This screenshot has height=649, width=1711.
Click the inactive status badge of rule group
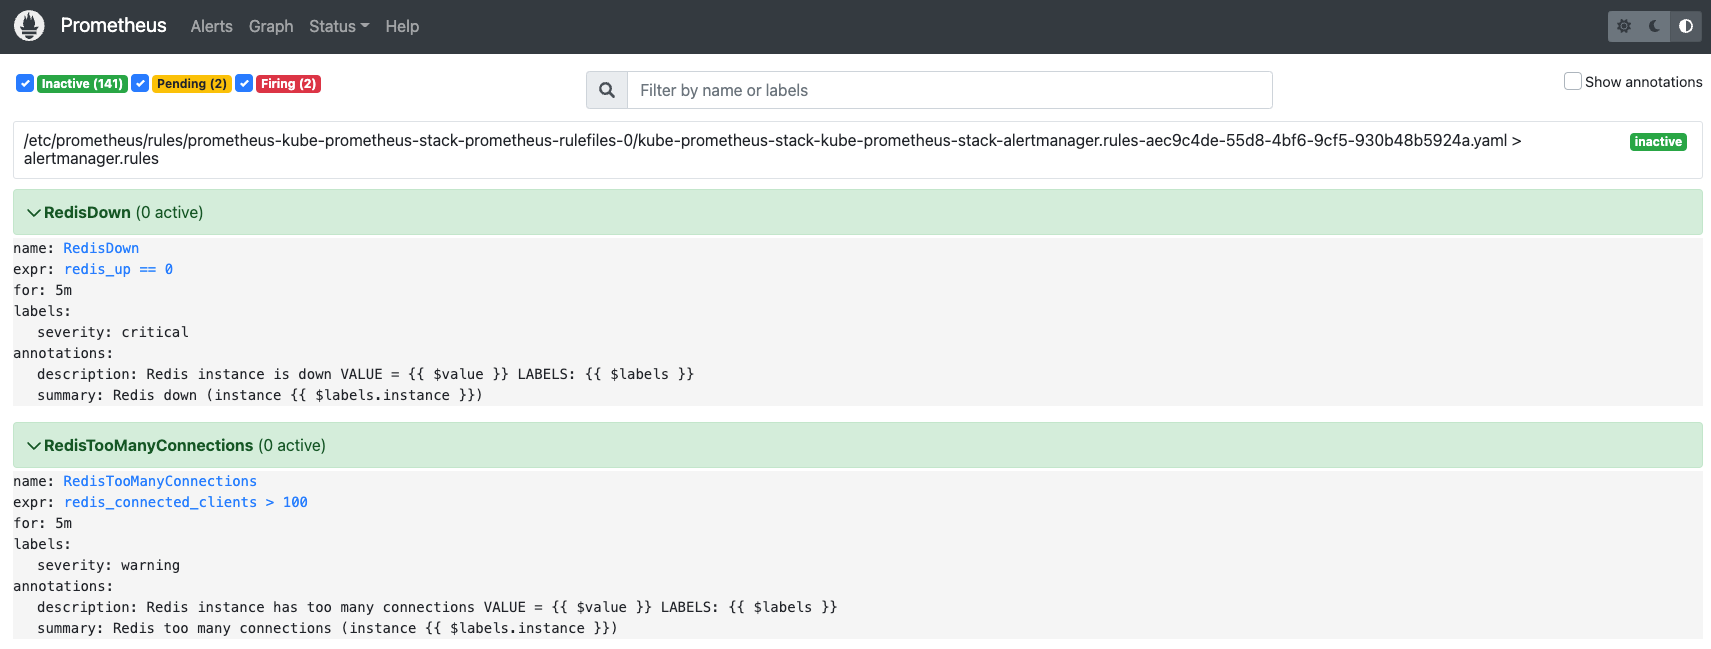click(1658, 142)
